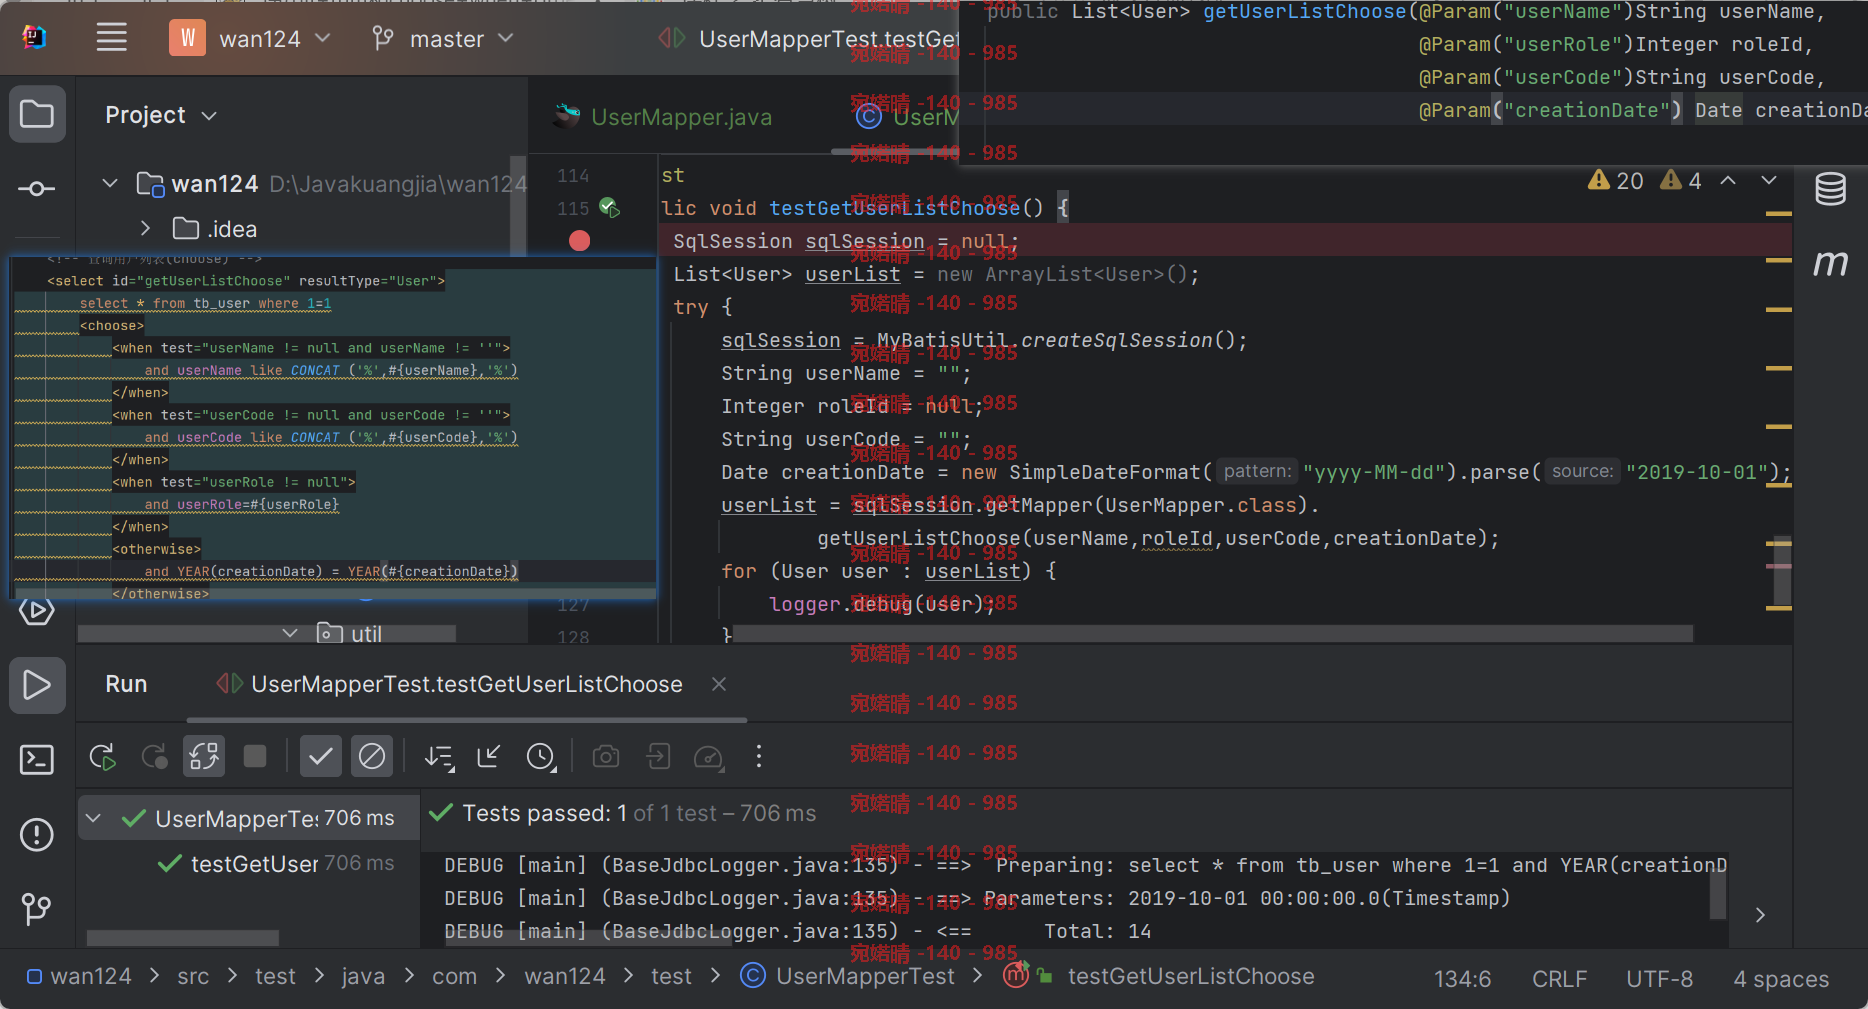
Task: Expand the .idea folder
Action: (x=145, y=229)
